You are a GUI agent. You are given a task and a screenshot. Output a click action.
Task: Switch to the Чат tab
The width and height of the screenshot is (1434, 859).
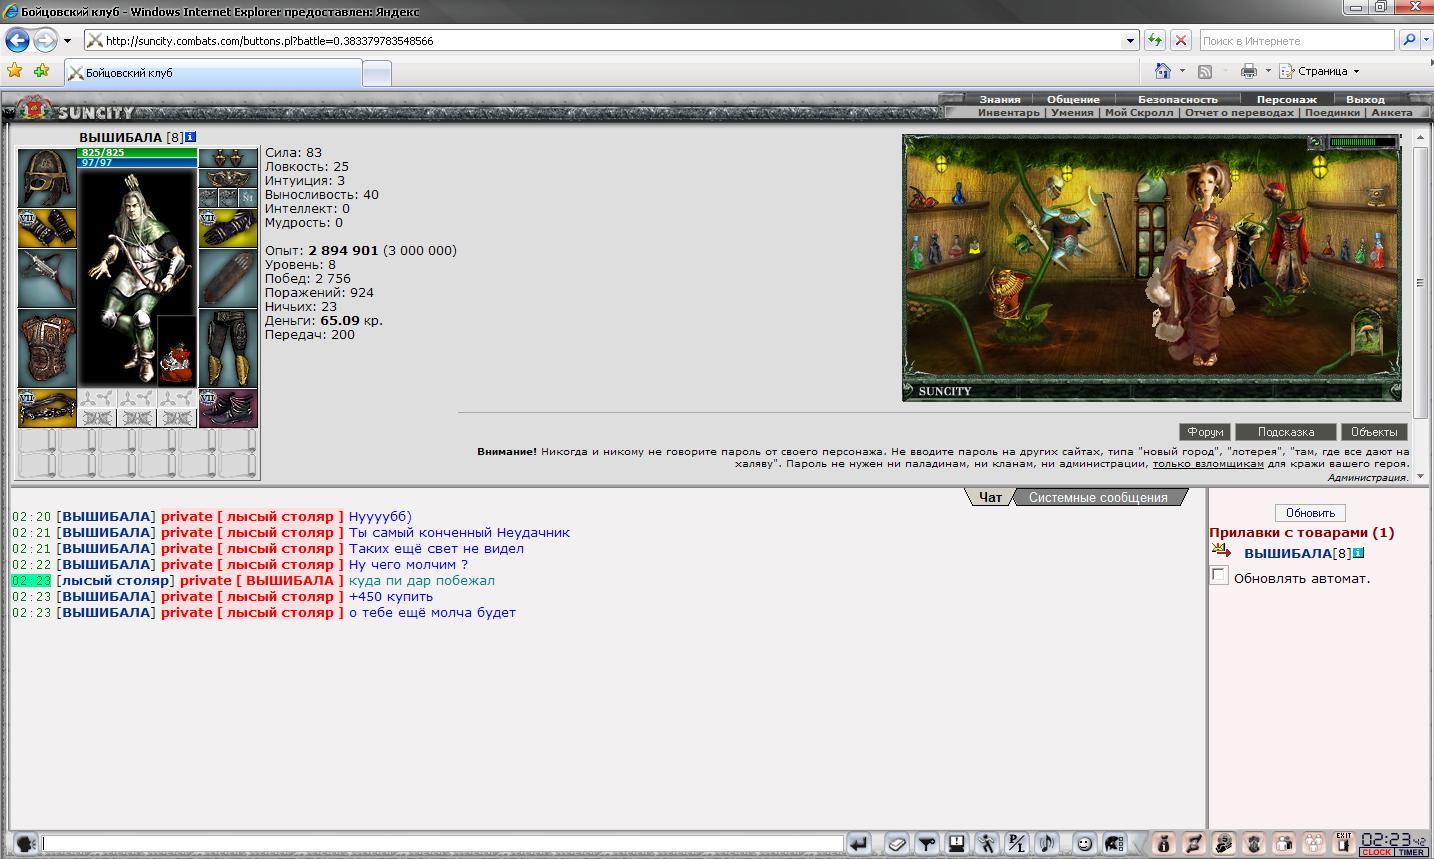[990, 497]
